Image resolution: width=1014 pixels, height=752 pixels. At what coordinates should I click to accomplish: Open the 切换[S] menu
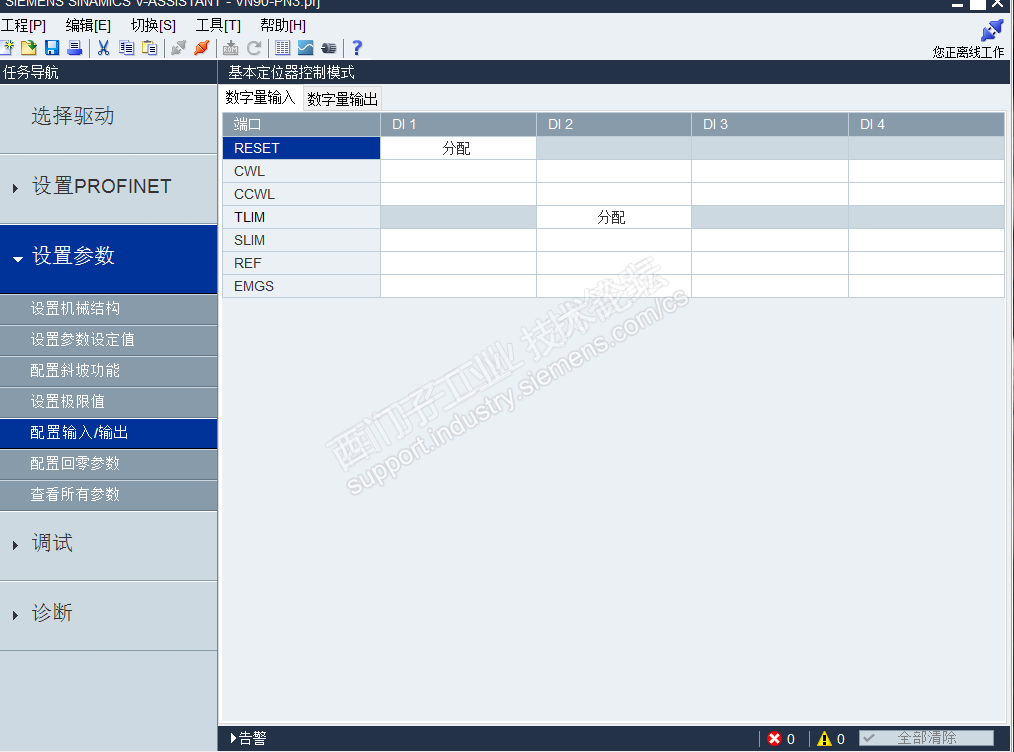pos(153,25)
